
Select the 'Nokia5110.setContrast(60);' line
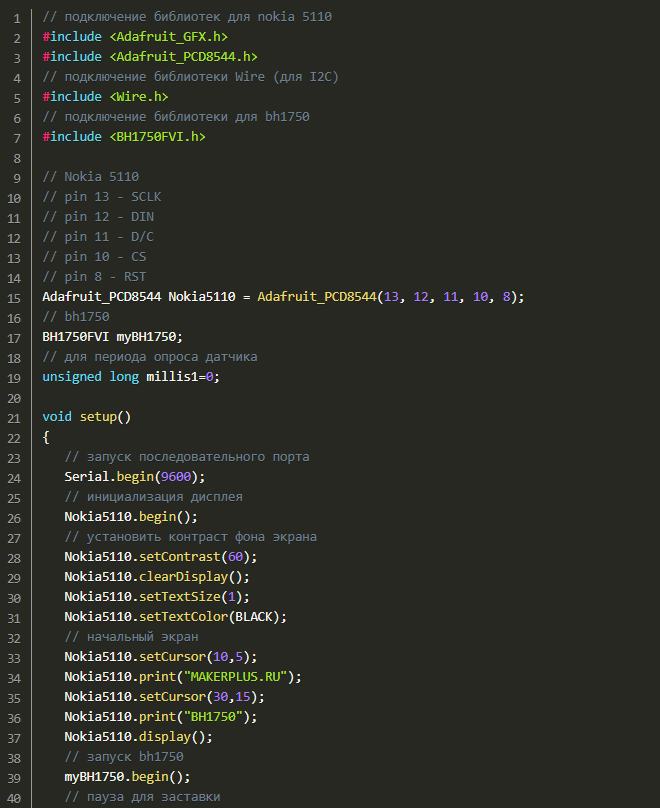[161, 557]
